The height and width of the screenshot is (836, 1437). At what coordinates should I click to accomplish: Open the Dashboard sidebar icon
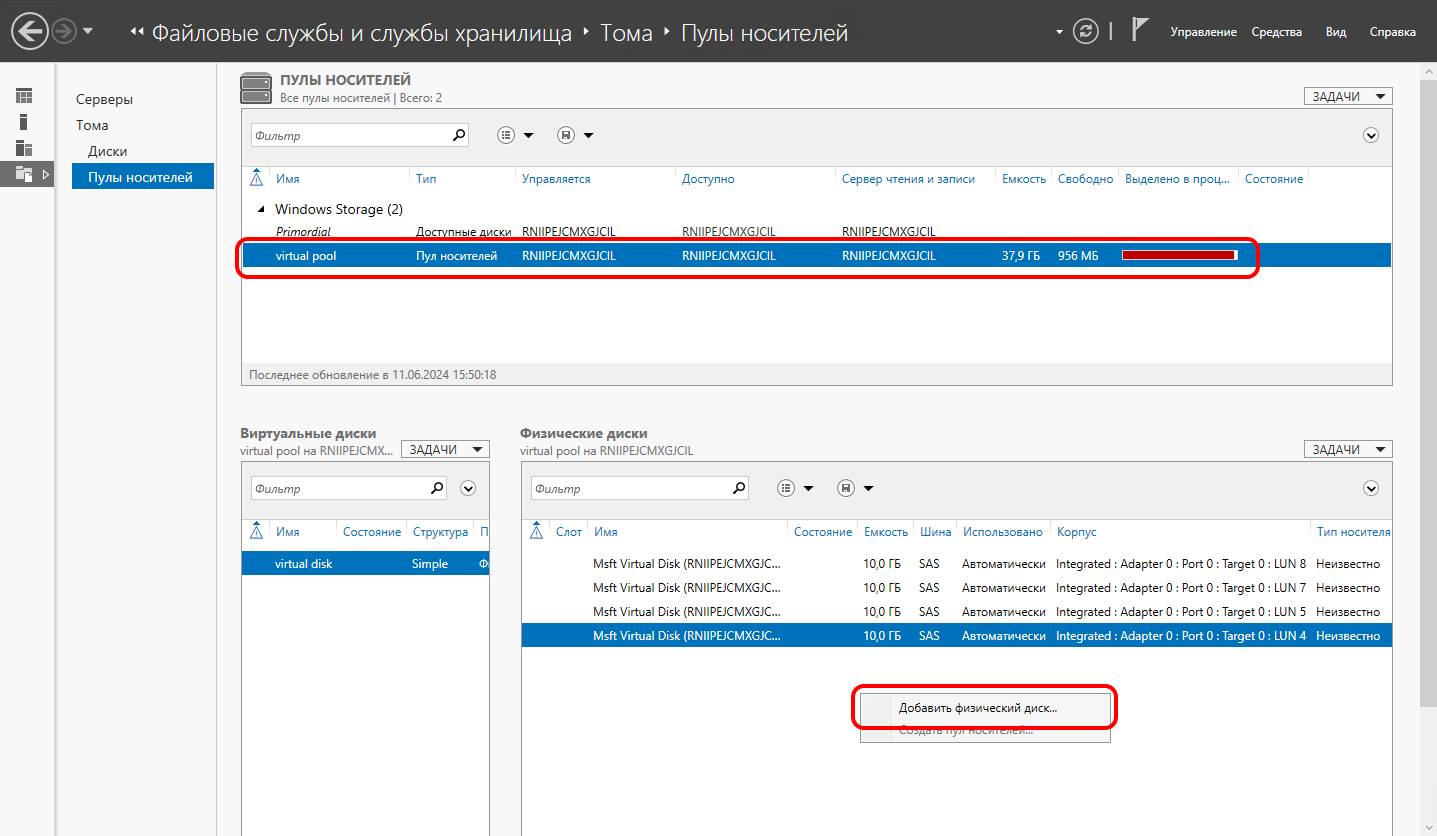point(24,96)
